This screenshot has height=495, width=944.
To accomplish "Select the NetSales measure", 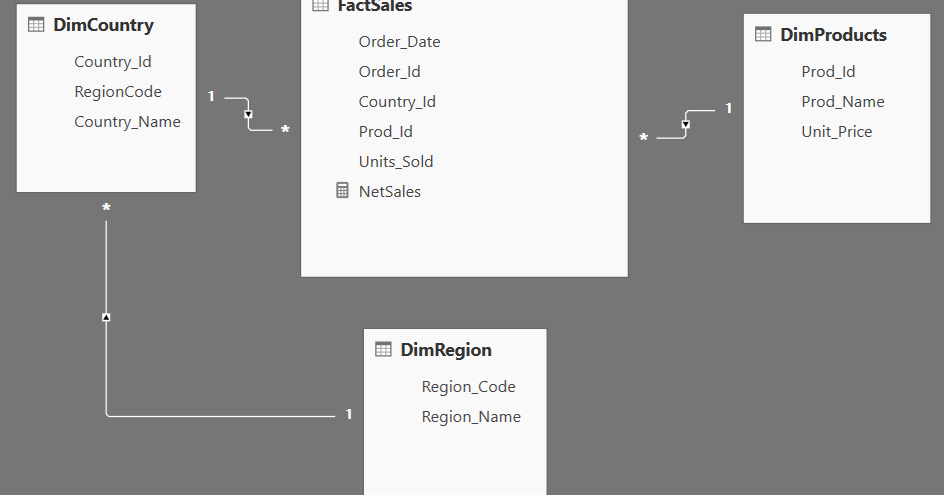I will coord(390,191).
